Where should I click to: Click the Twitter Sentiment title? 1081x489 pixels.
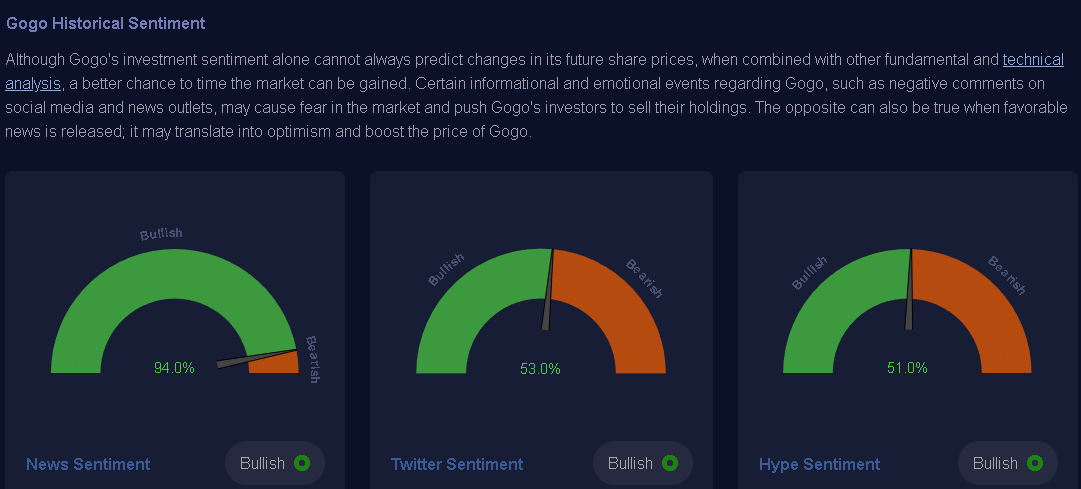tap(457, 464)
